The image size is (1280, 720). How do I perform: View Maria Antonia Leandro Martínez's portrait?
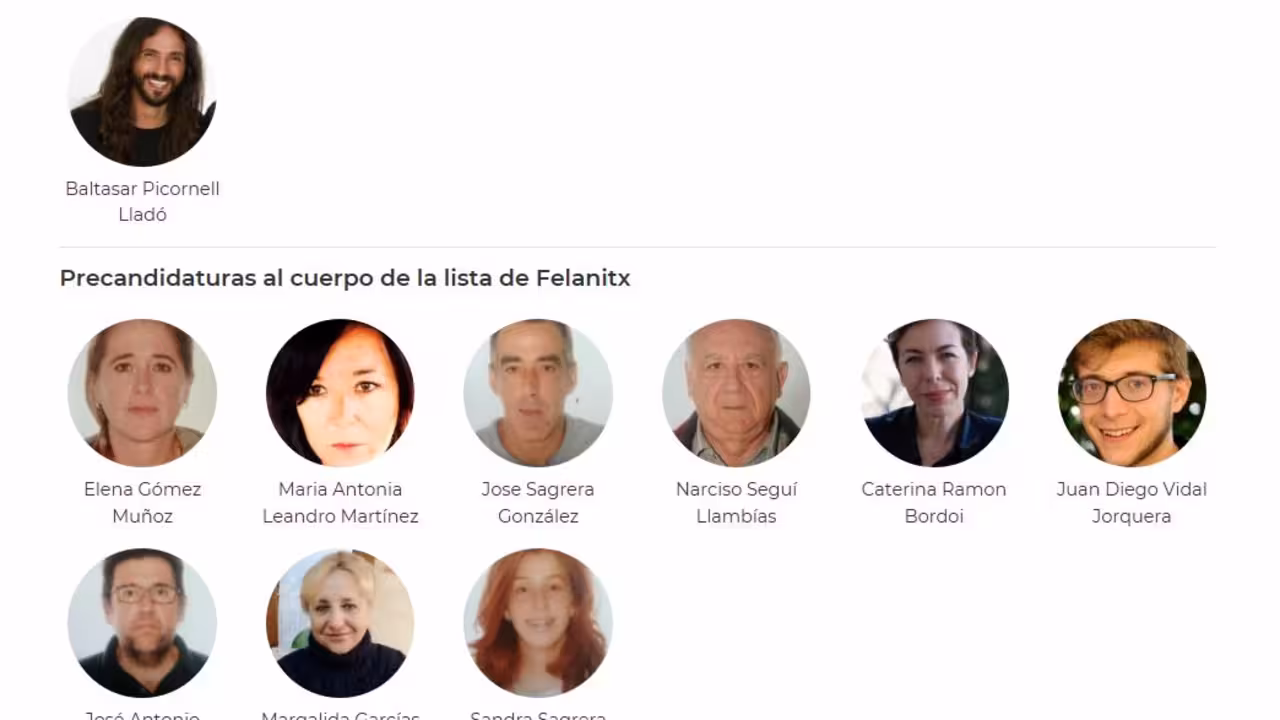click(x=340, y=393)
